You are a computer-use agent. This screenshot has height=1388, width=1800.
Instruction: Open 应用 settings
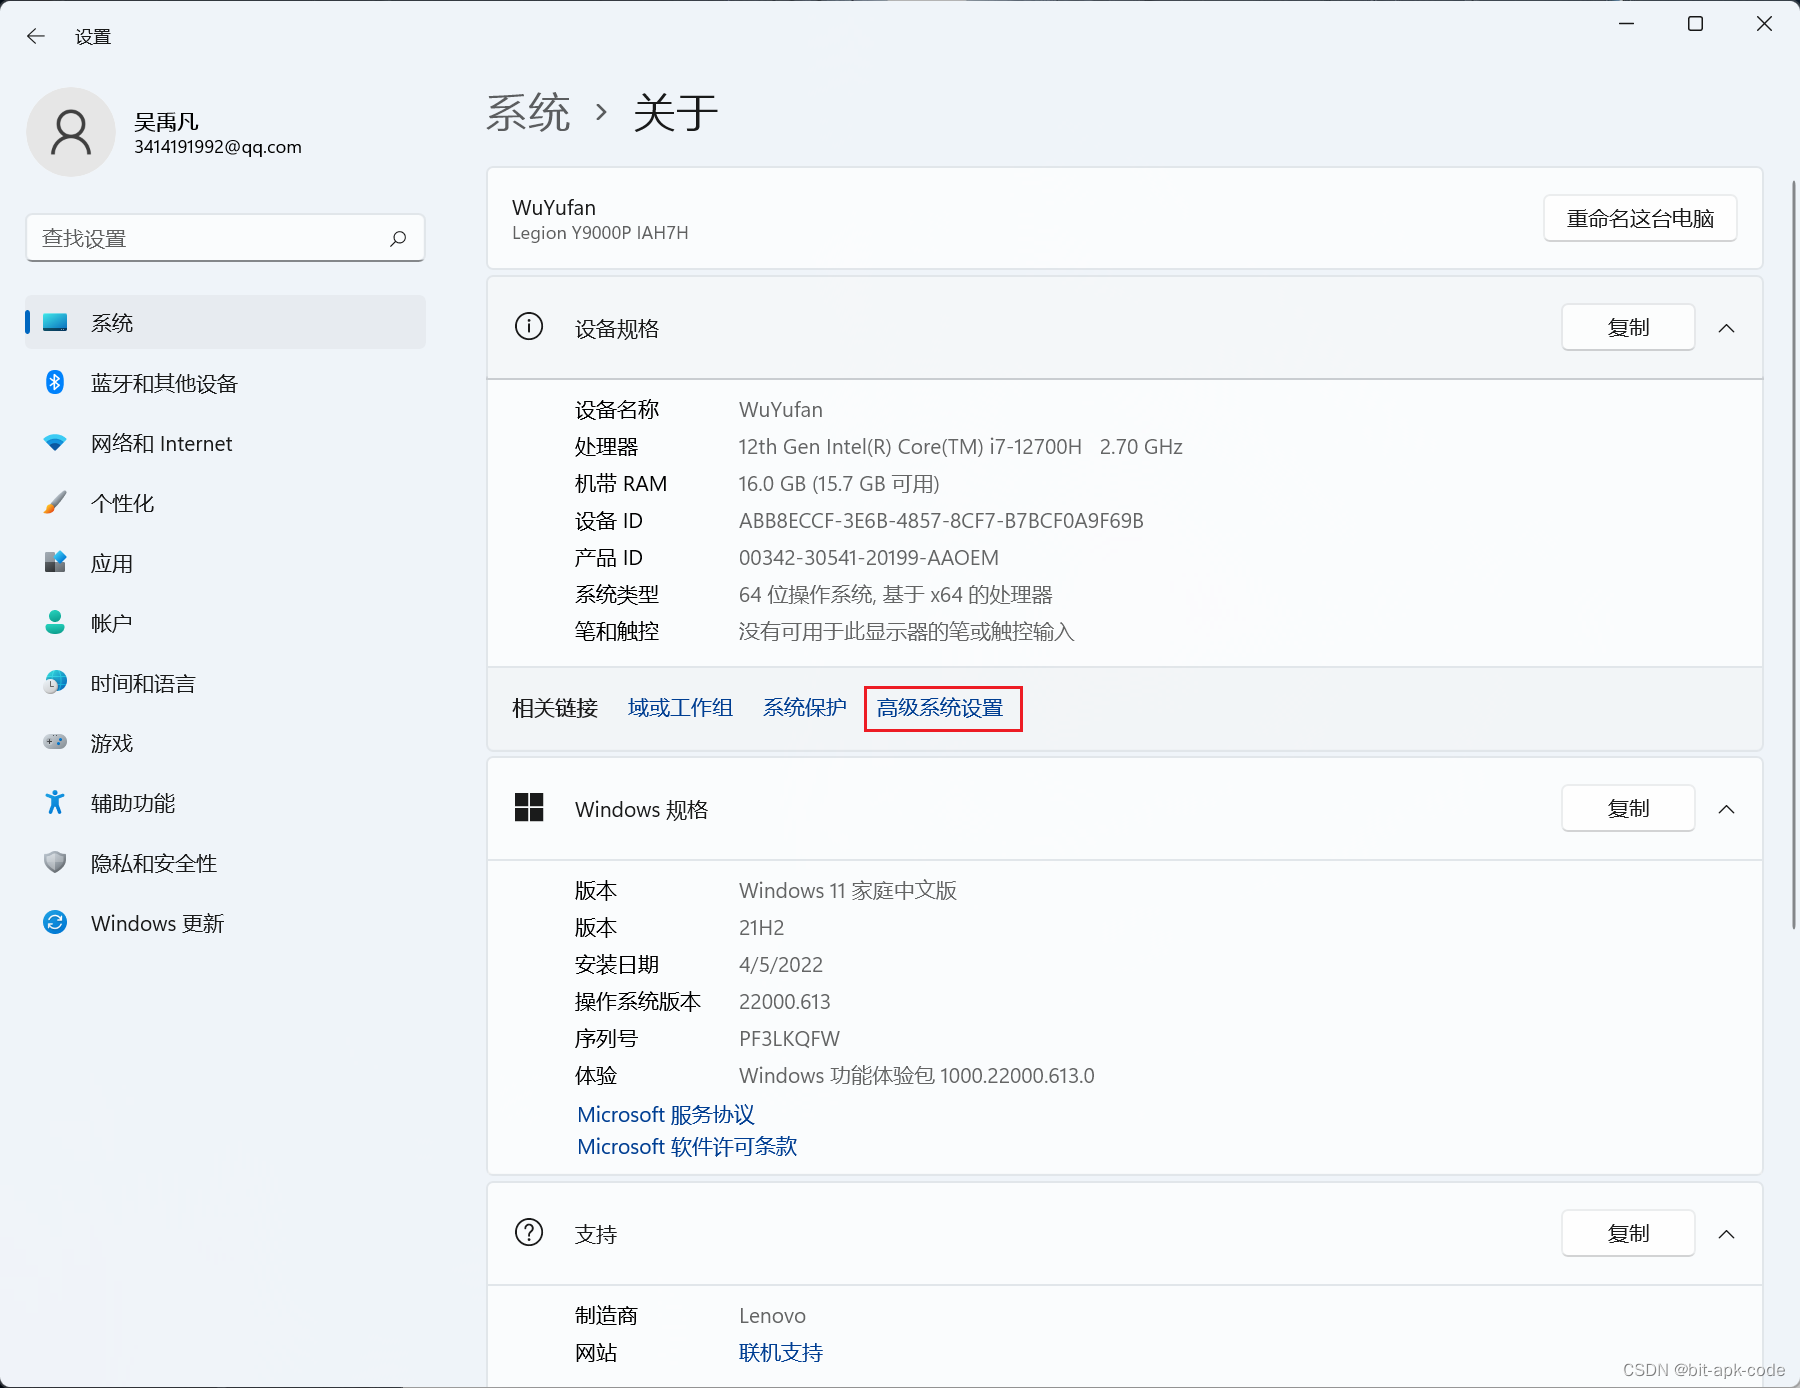coord(226,563)
